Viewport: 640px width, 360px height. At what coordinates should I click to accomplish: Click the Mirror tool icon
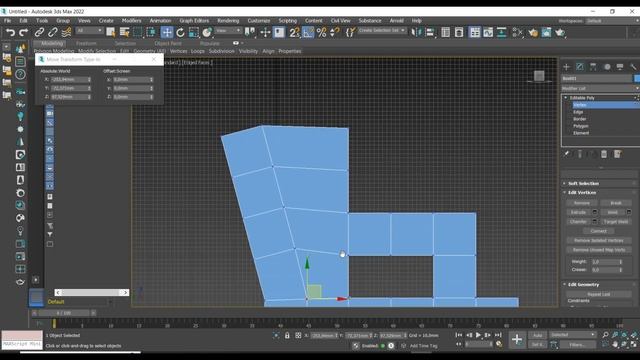tap(416, 32)
